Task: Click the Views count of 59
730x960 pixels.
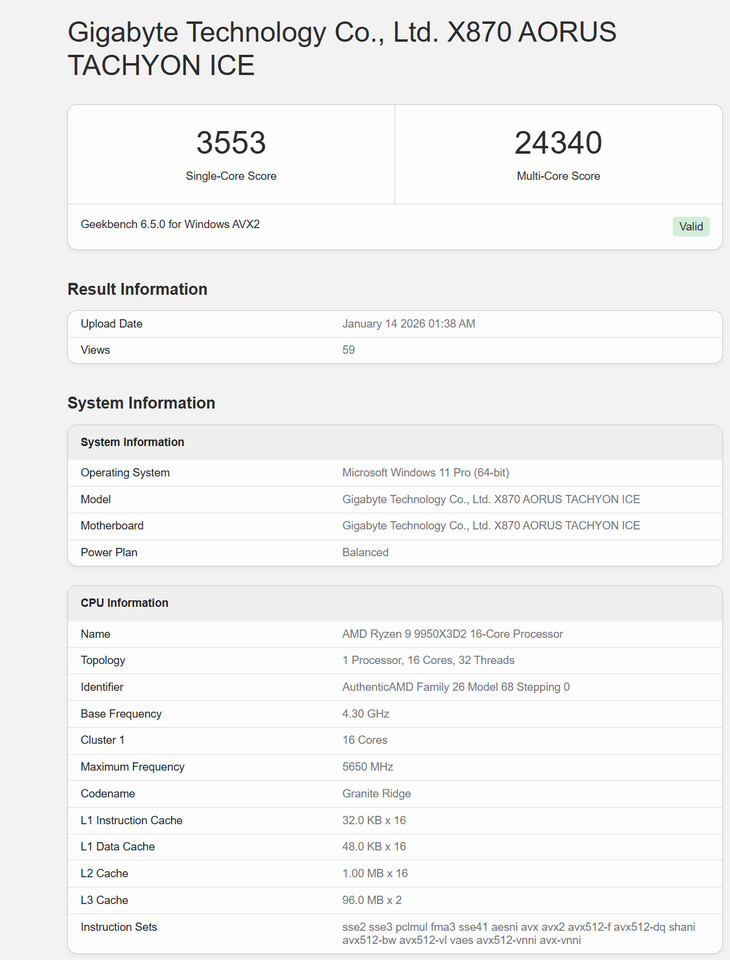Action: pyautogui.click(x=349, y=350)
